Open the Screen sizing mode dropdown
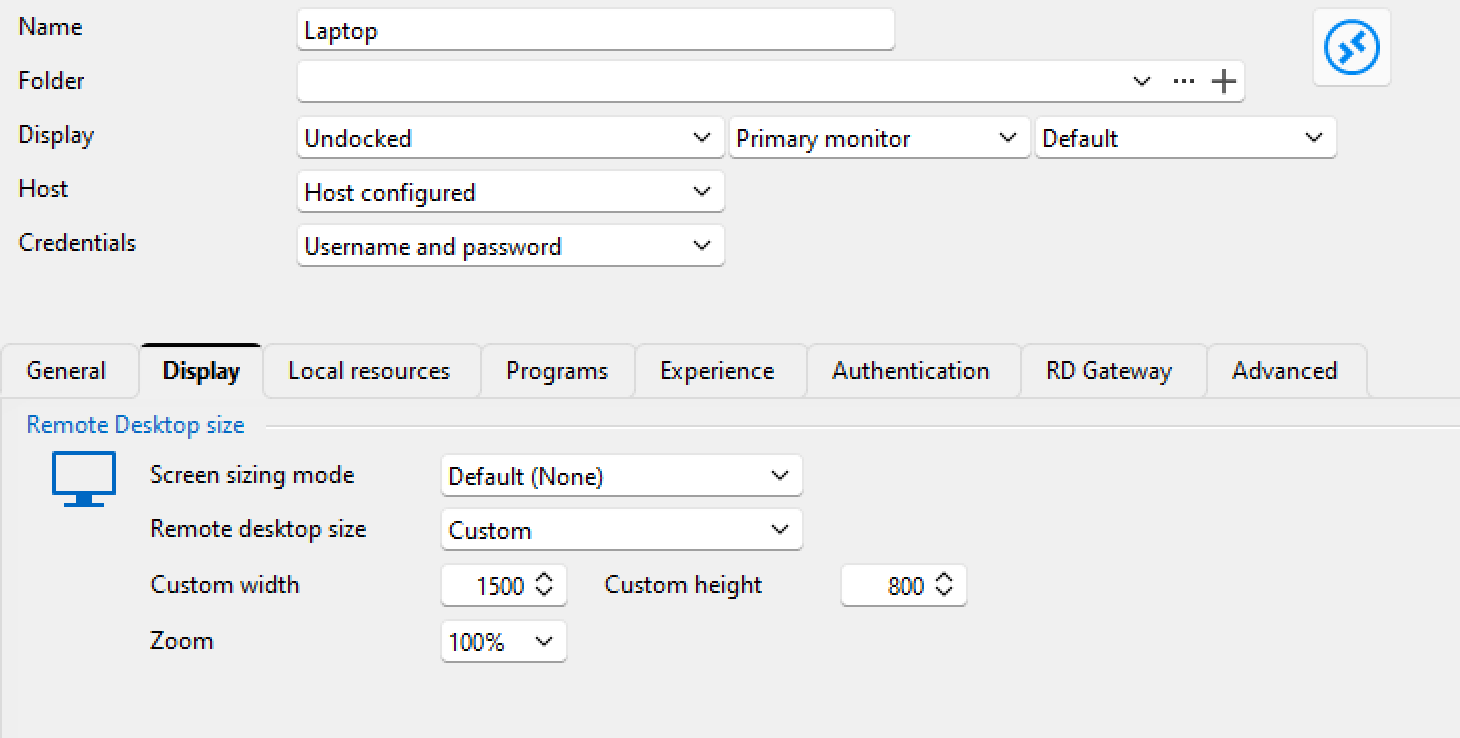This screenshot has height=738, width=1460. pos(622,476)
